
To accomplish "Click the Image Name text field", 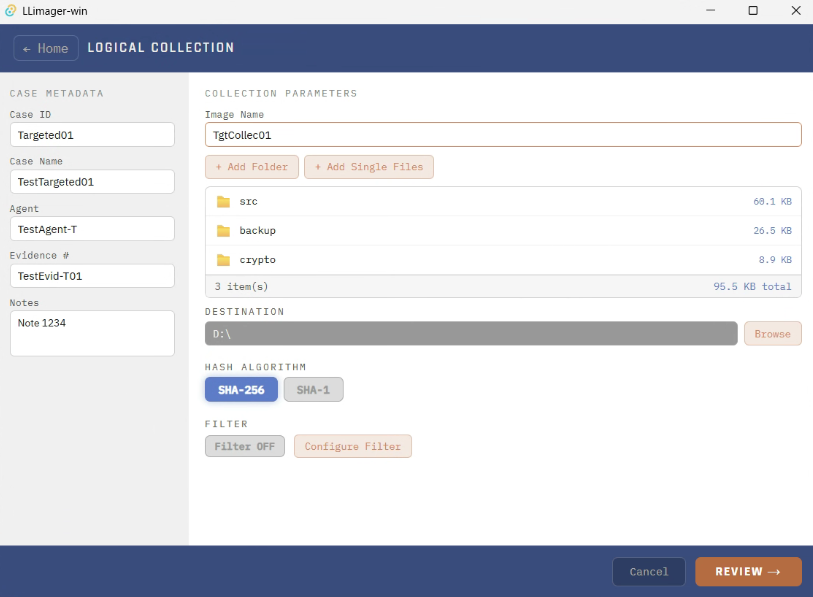I will coord(503,135).
